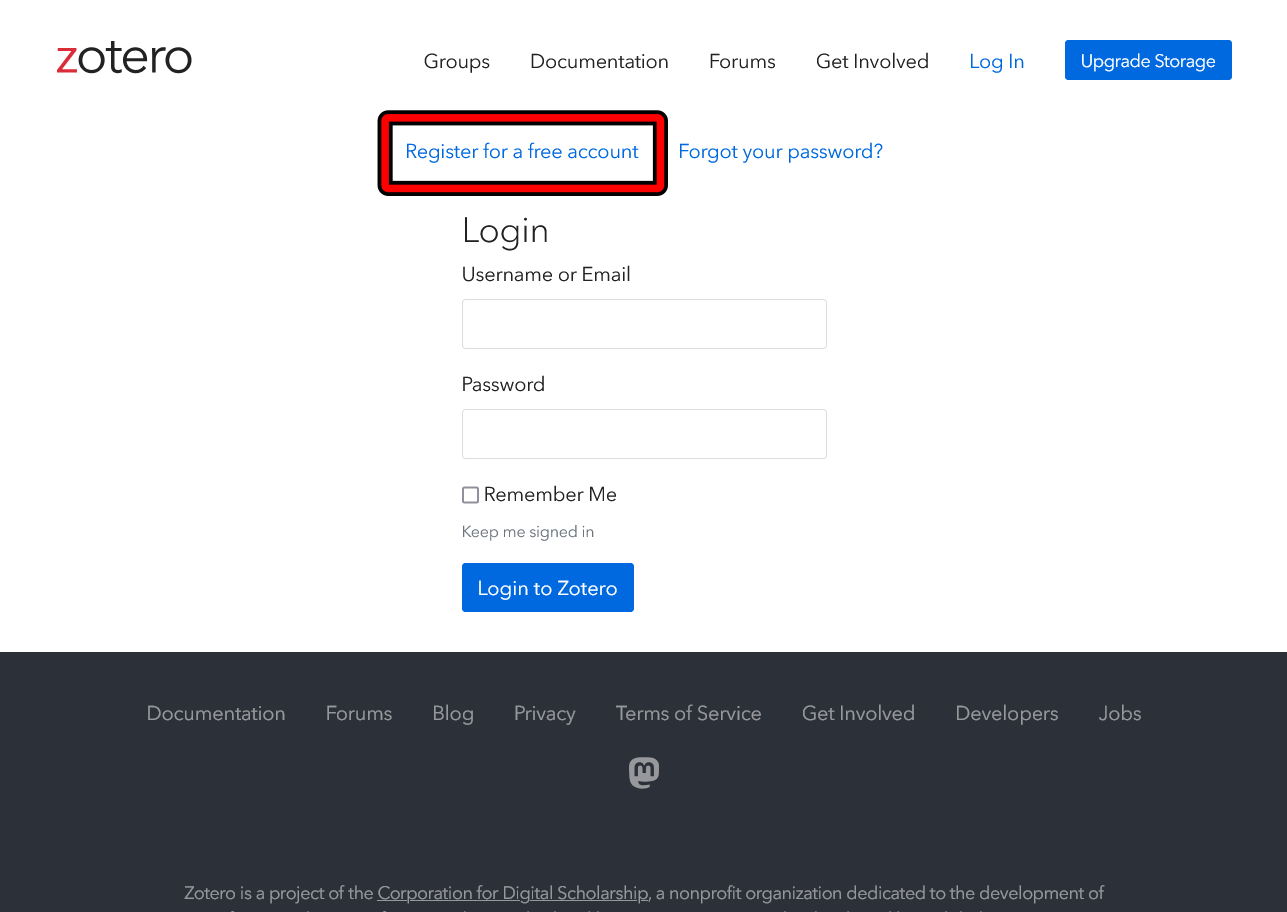Image resolution: width=1287 pixels, height=912 pixels.
Task: Open the footer Documentation link
Action: [x=216, y=713]
